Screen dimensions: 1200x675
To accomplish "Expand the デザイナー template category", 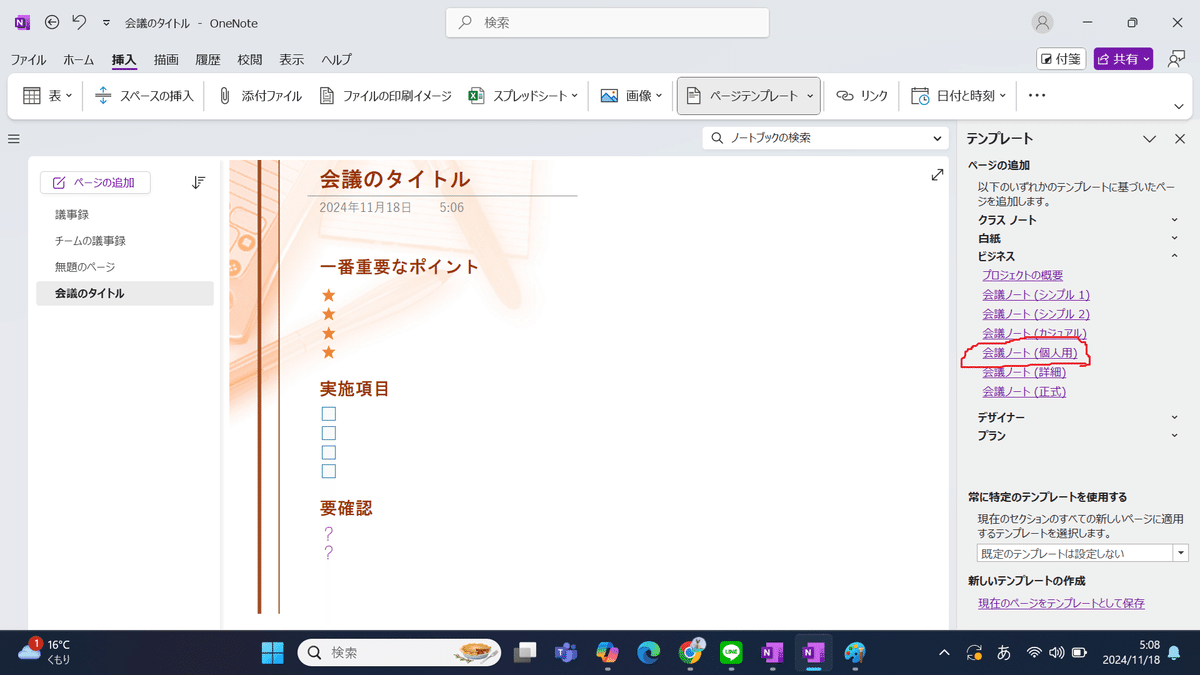I will [1174, 417].
